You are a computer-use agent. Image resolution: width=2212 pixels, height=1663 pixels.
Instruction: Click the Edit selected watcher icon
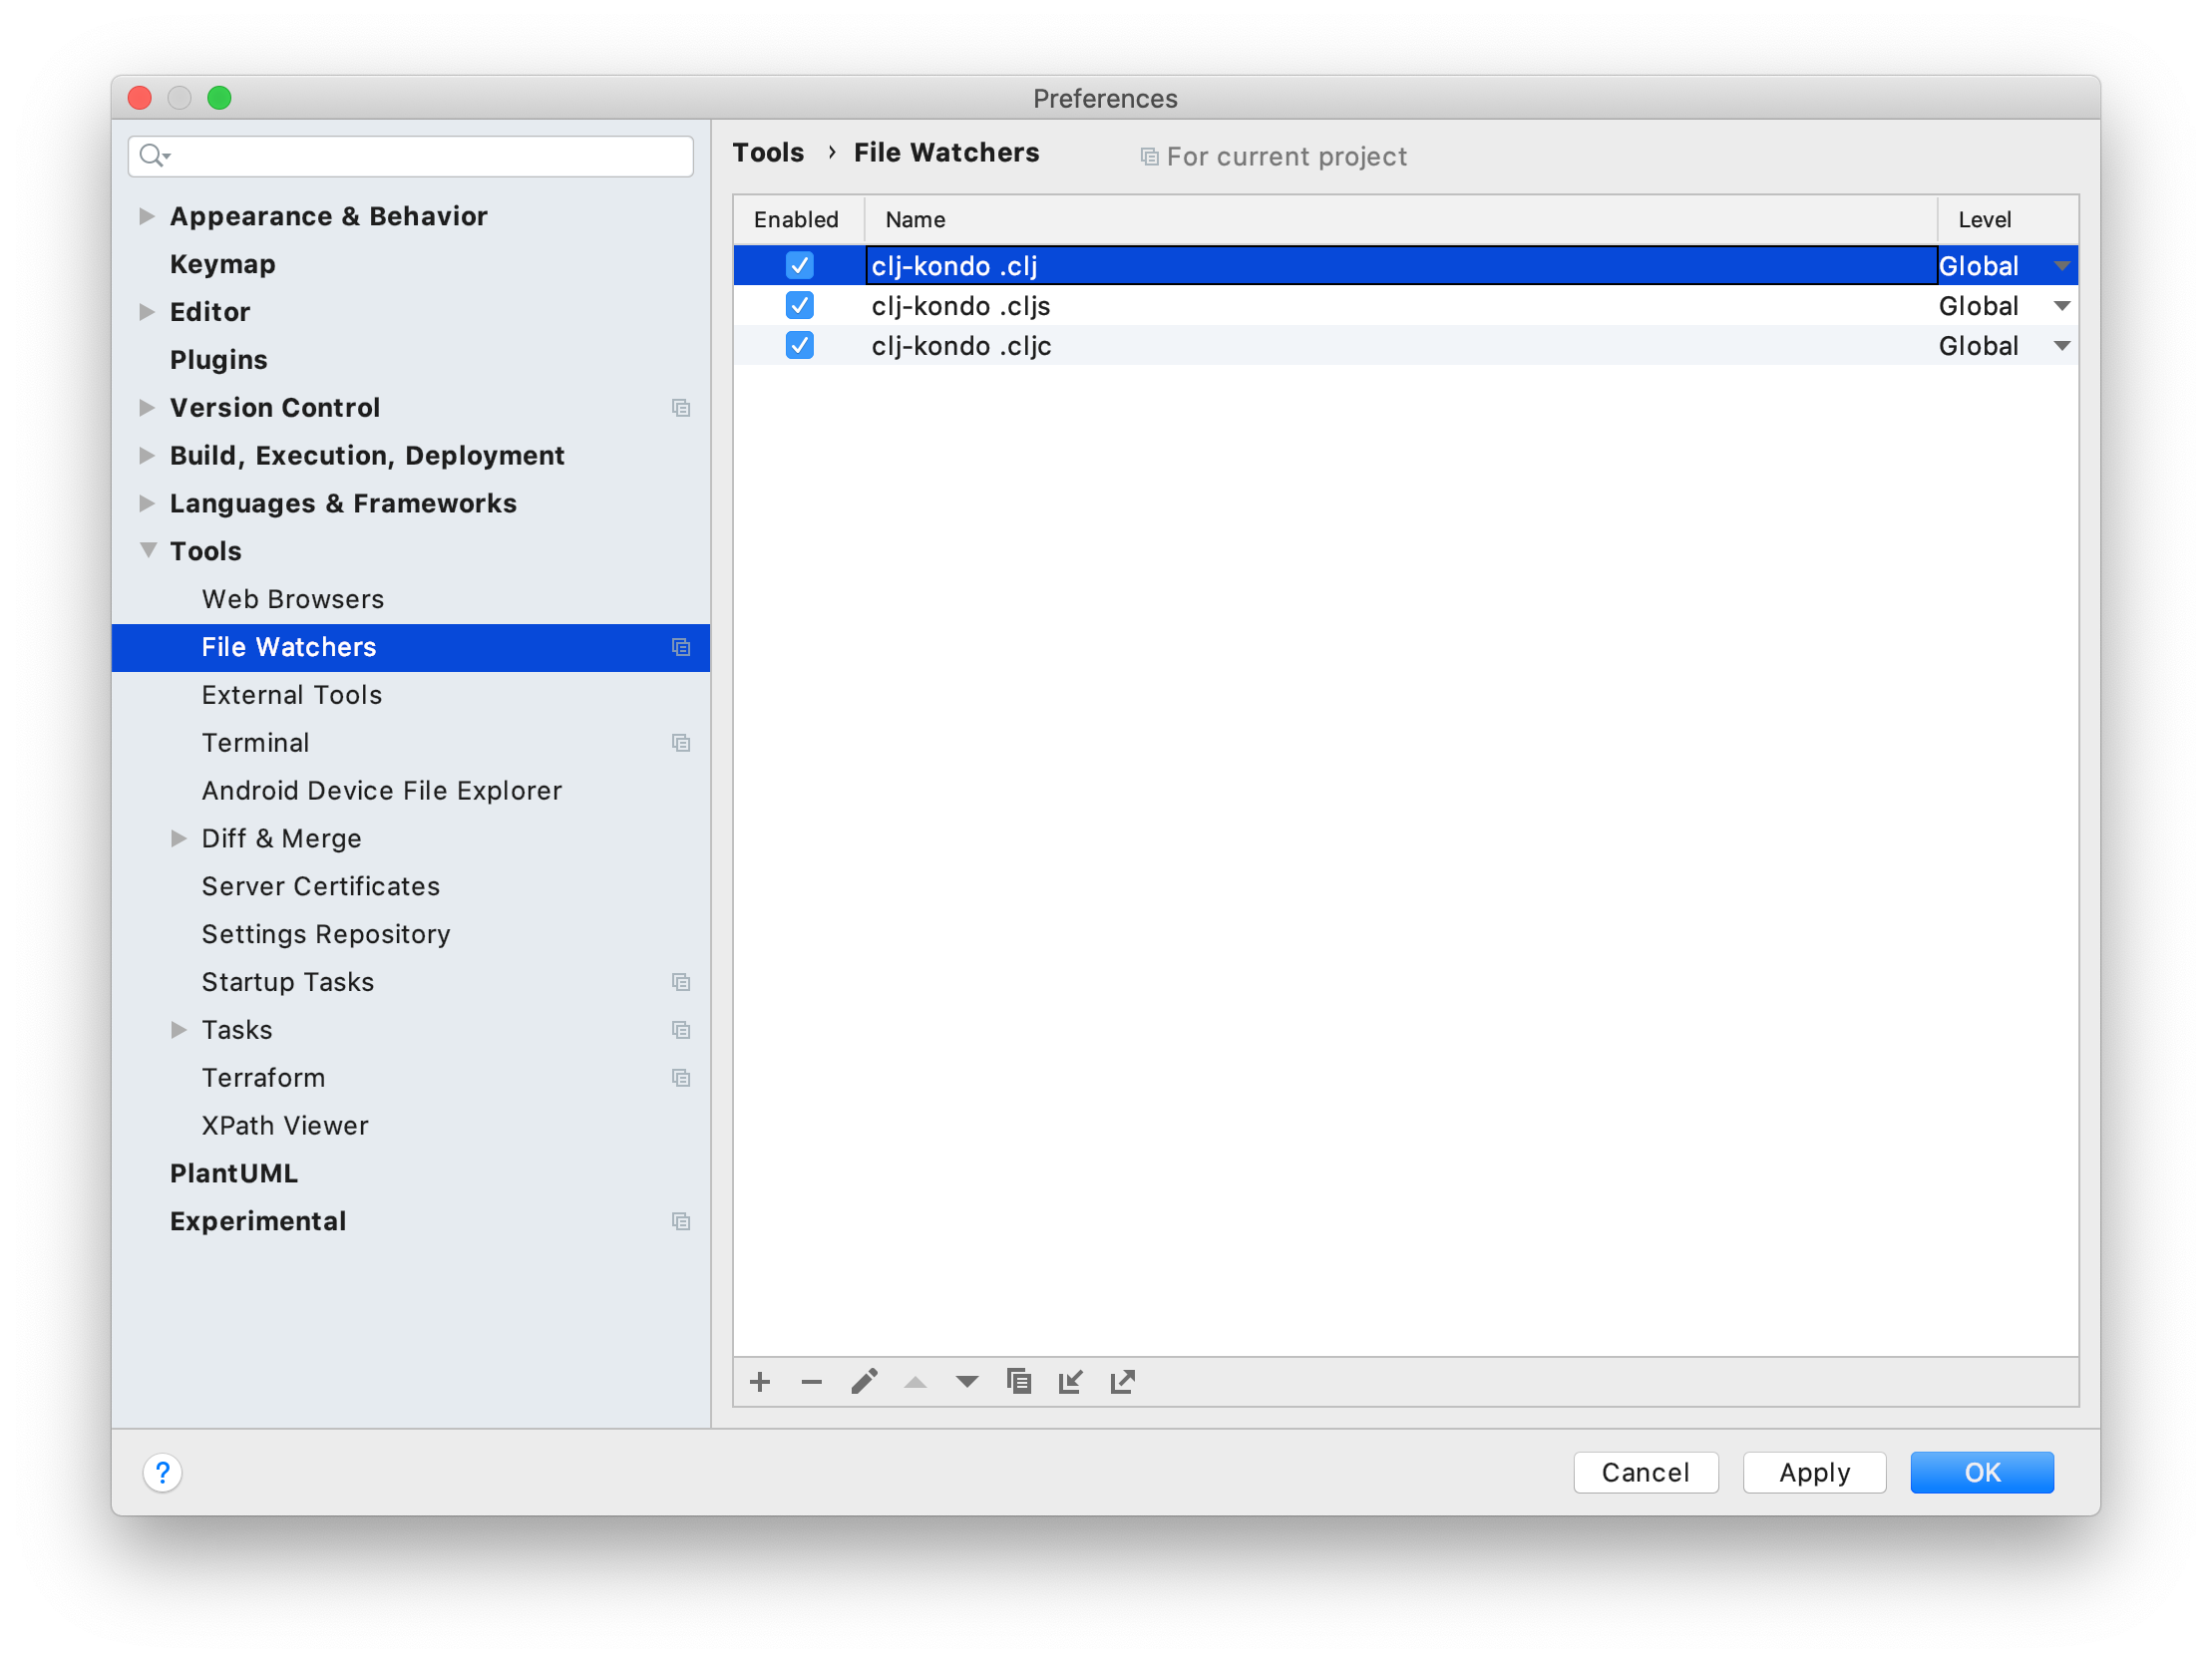click(863, 1382)
